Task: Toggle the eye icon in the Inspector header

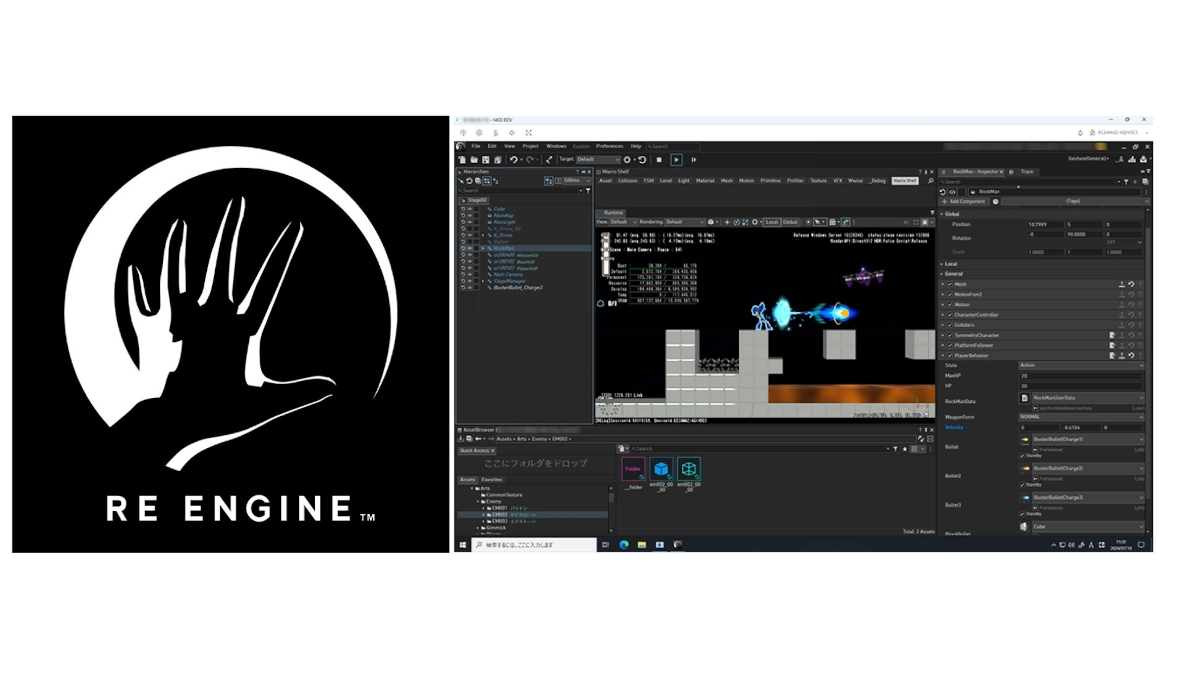Action: pyautogui.click(x=952, y=192)
